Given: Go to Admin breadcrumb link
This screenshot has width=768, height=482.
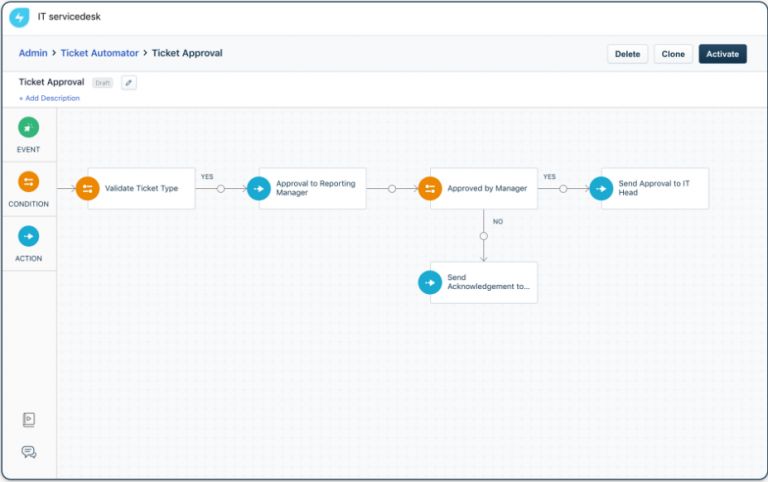Looking at the screenshot, I should [33, 53].
